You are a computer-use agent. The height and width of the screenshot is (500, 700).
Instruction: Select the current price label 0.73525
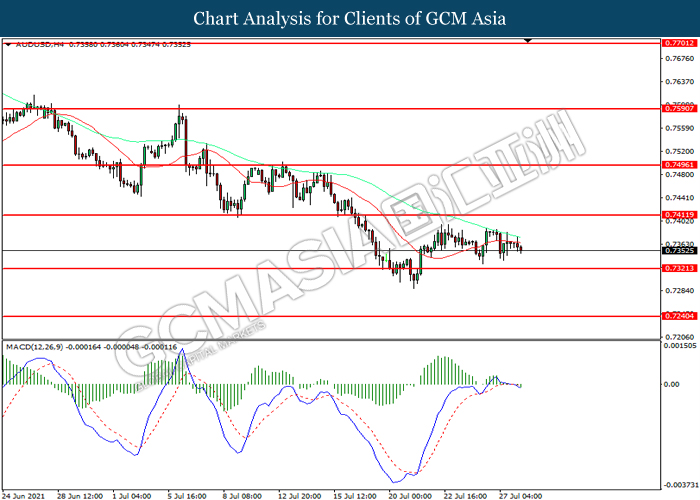tap(679, 250)
